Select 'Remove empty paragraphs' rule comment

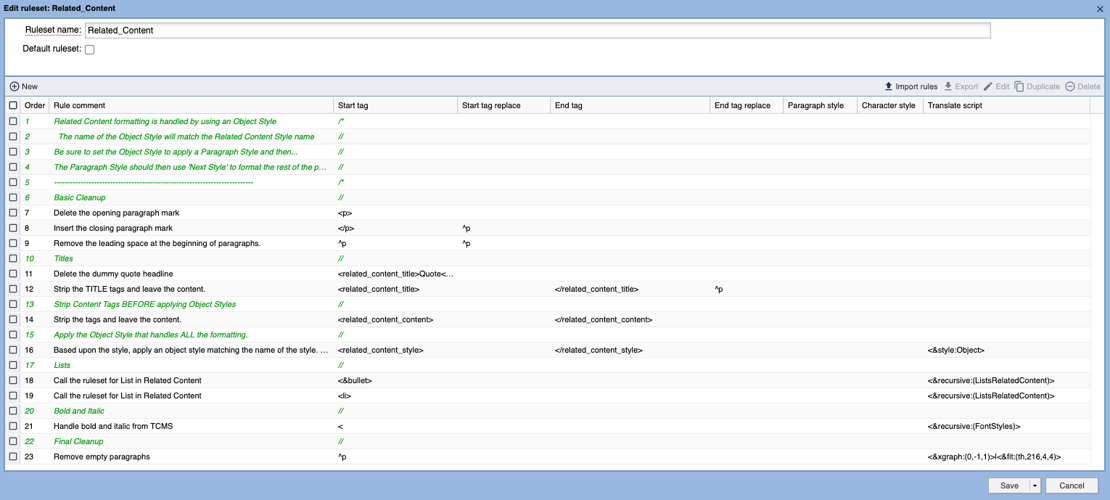tap(102, 457)
